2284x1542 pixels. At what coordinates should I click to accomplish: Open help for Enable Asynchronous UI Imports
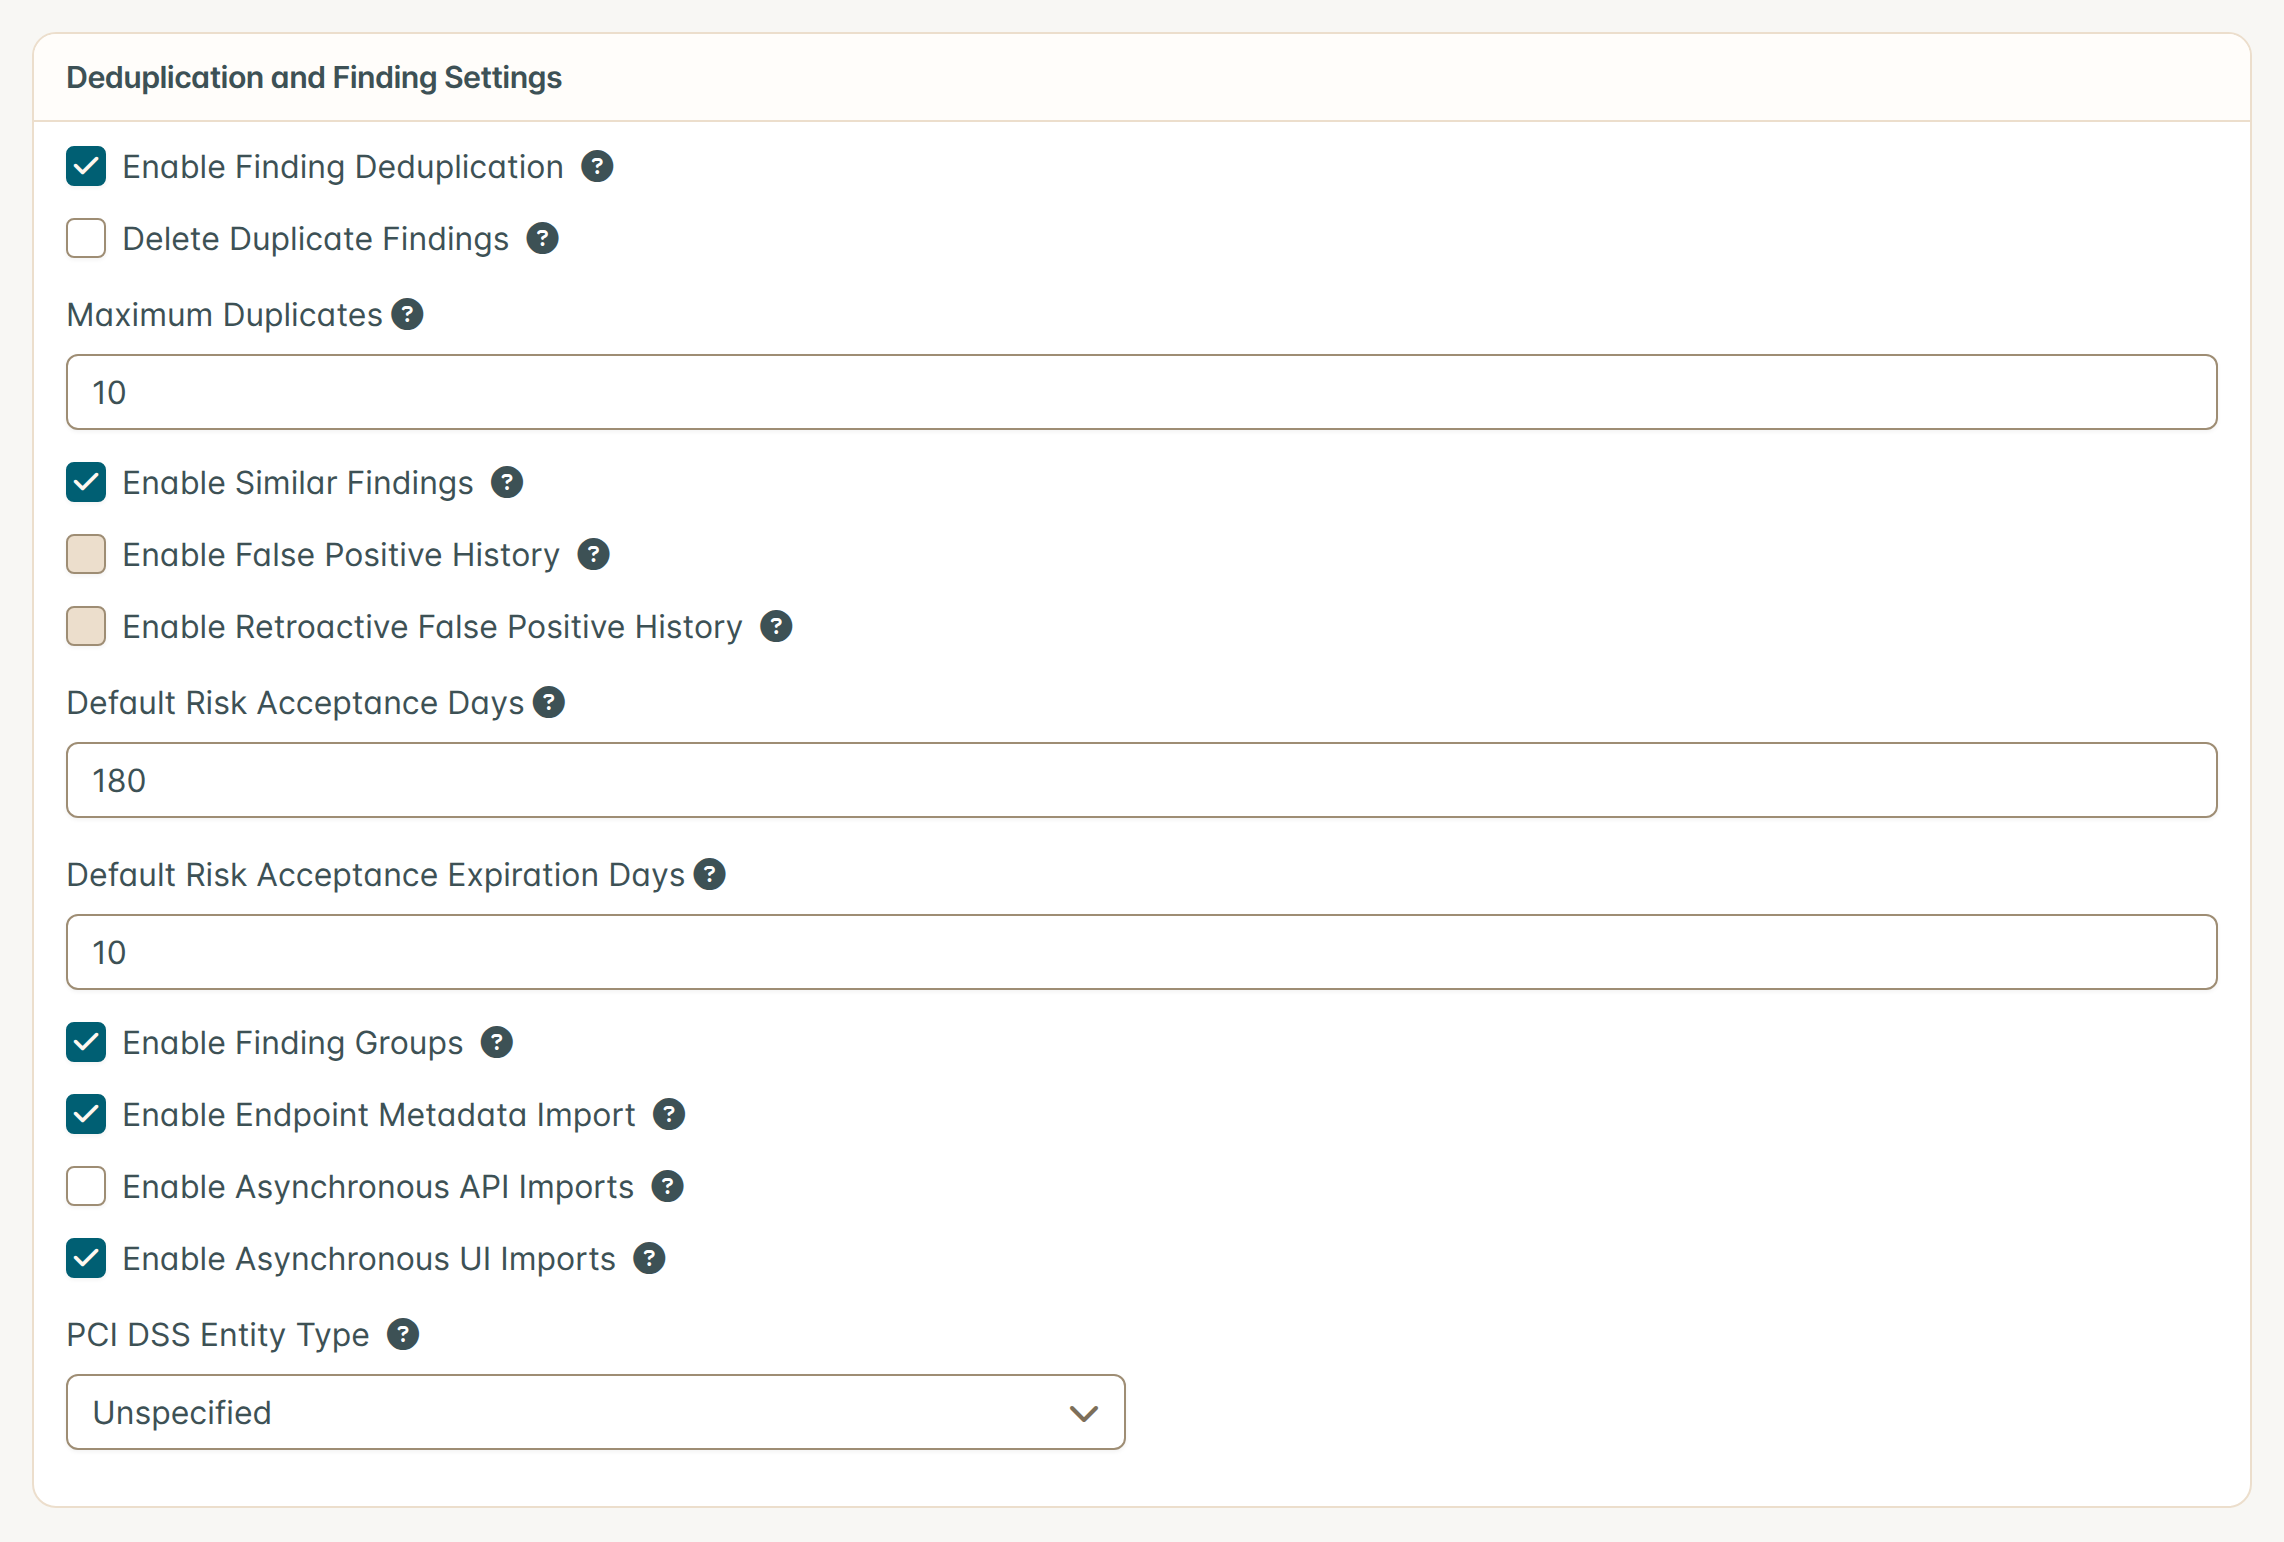(649, 1258)
